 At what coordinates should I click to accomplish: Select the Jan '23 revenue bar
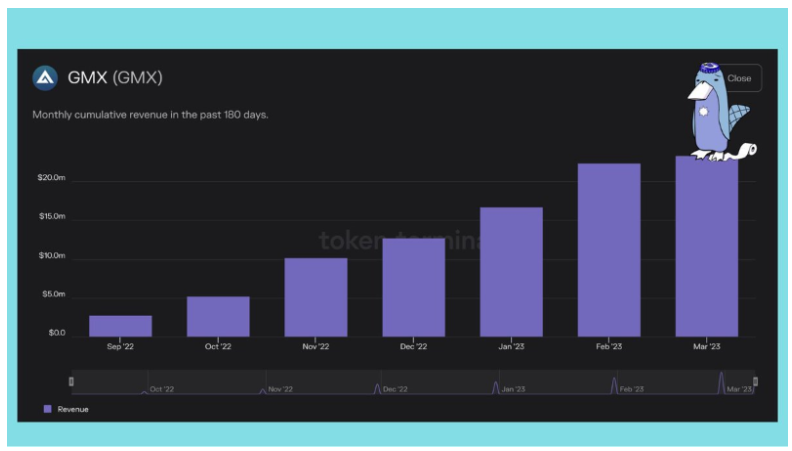coord(511,272)
